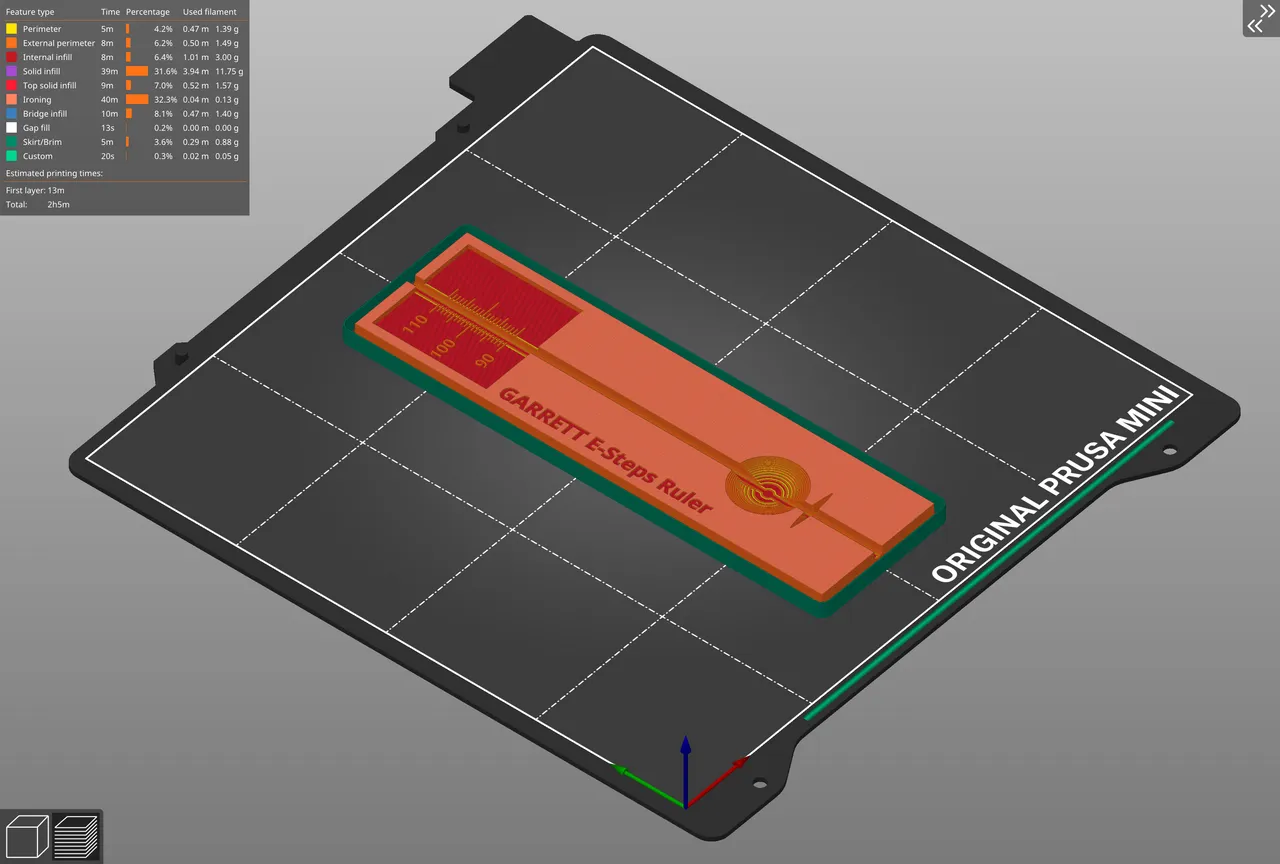This screenshot has width=1280, height=864.
Task: Click the yellow Perimeter color swatch
Action: pos(11,29)
